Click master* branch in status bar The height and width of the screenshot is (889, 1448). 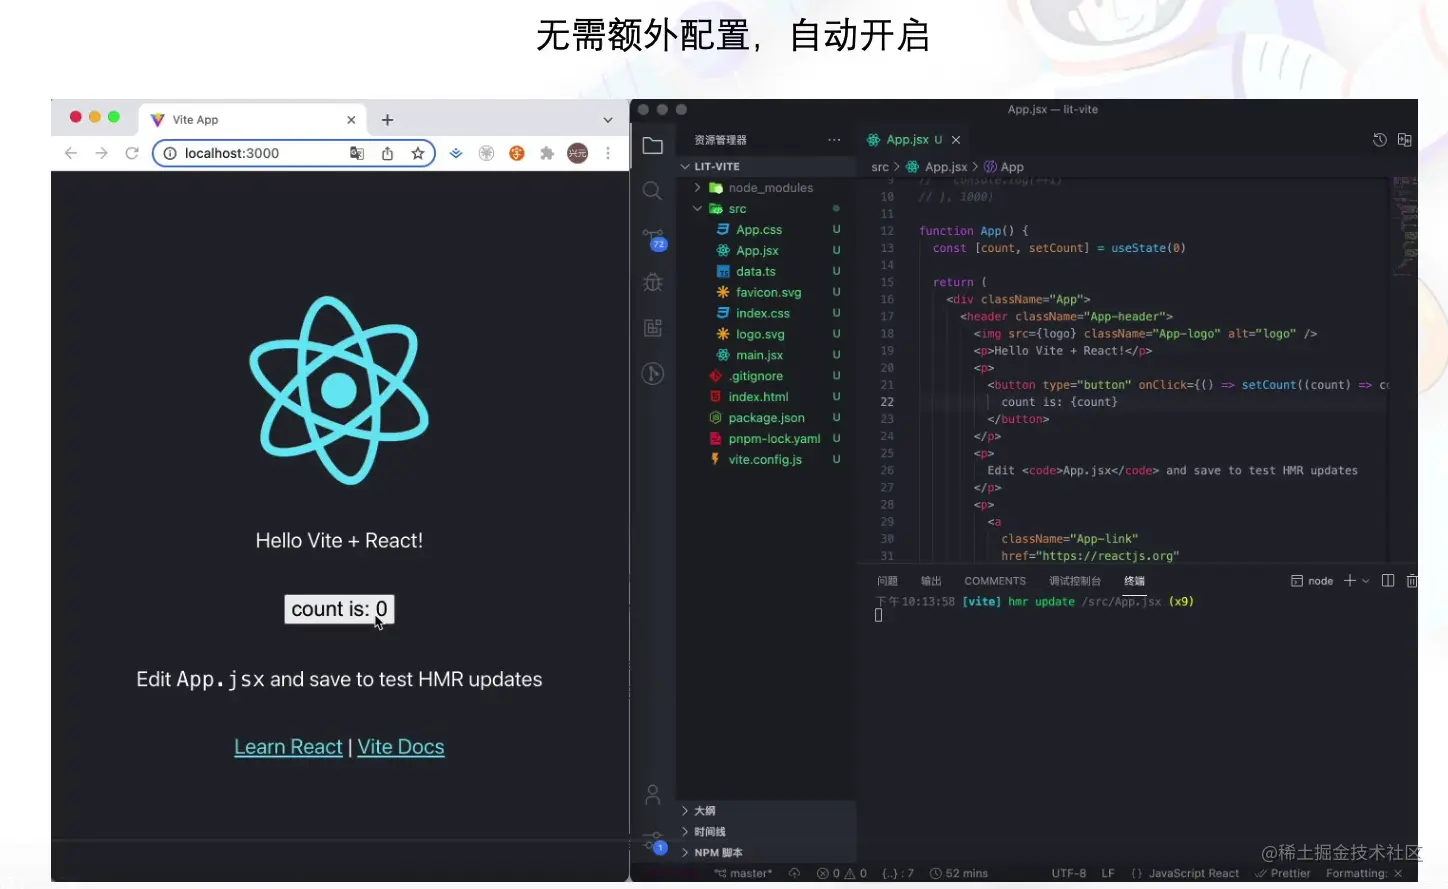tap(743, 874)
